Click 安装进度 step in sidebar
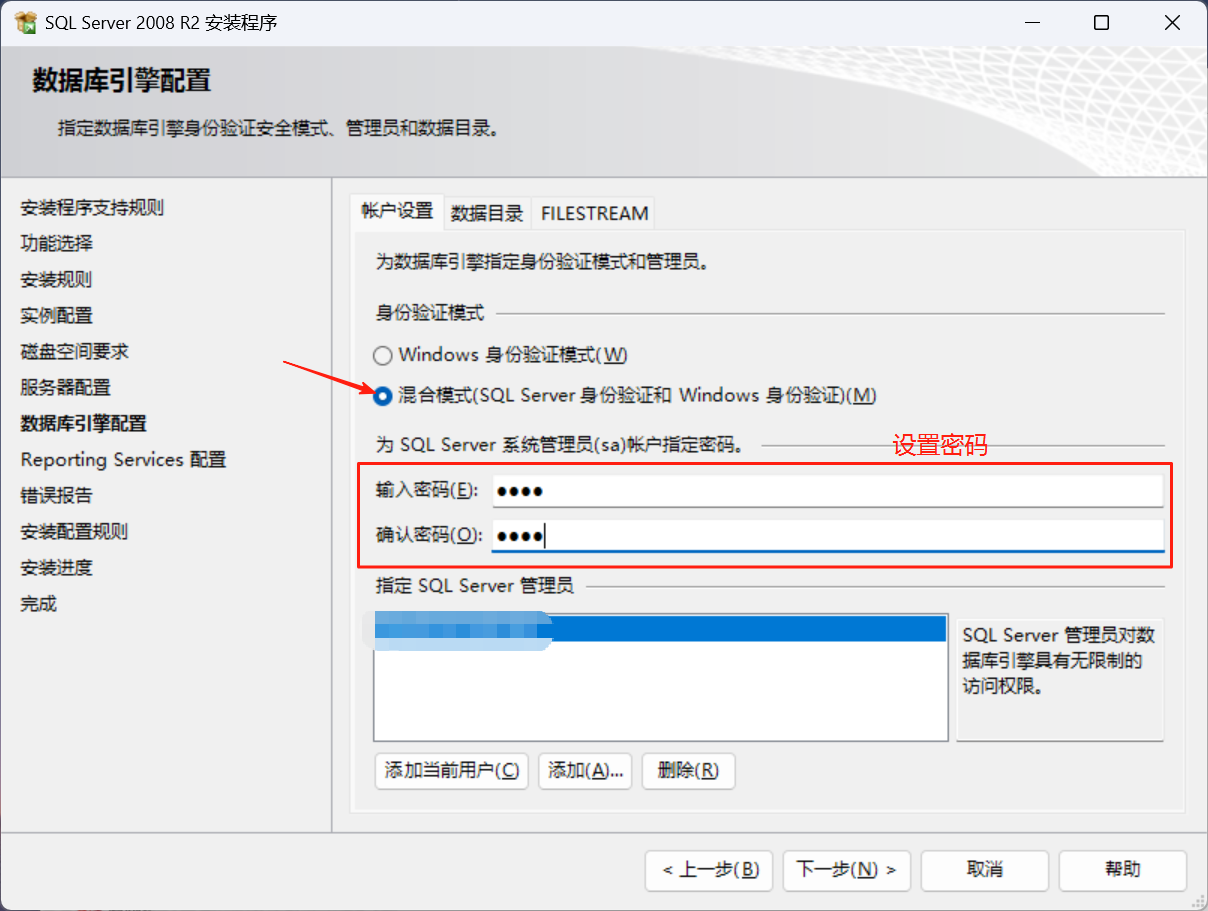The image size is (1208, 911). tap(57, 568)
